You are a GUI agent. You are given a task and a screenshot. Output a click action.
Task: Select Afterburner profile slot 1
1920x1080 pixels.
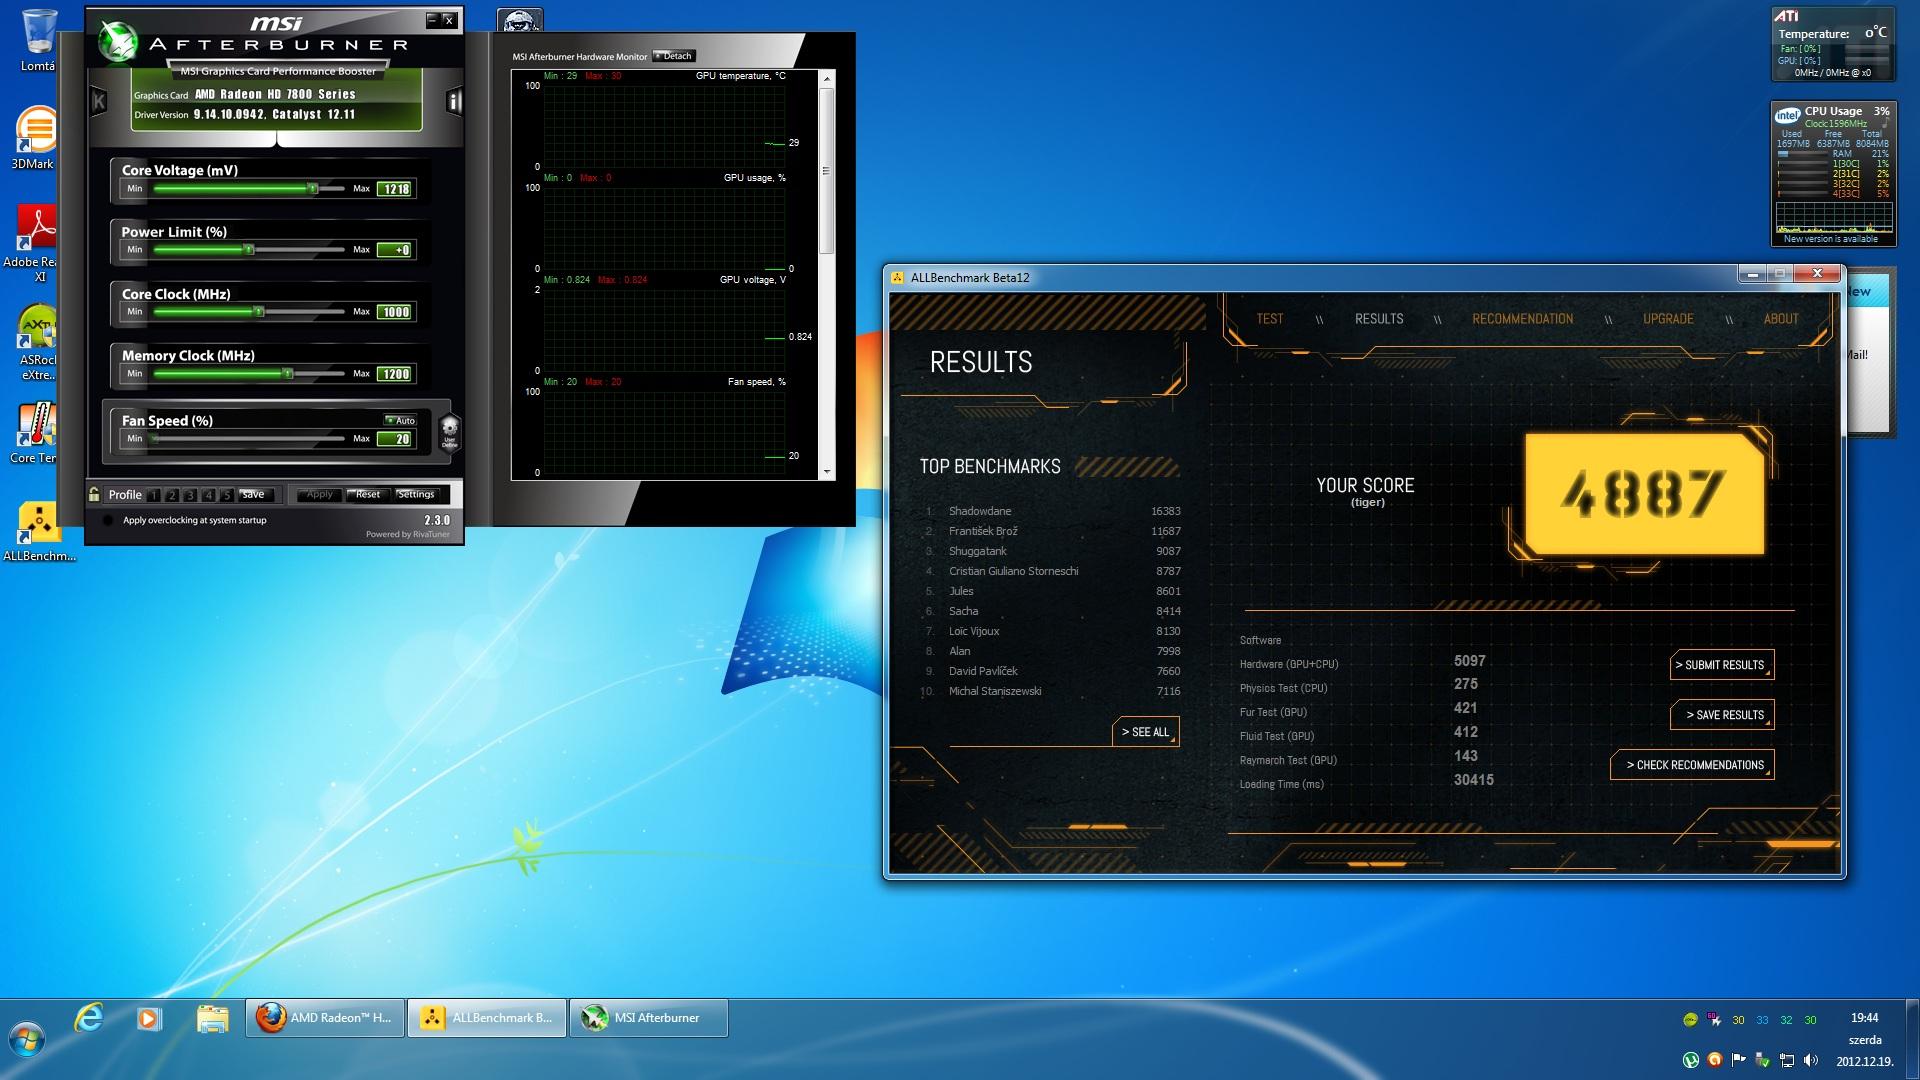click(154, 495)
